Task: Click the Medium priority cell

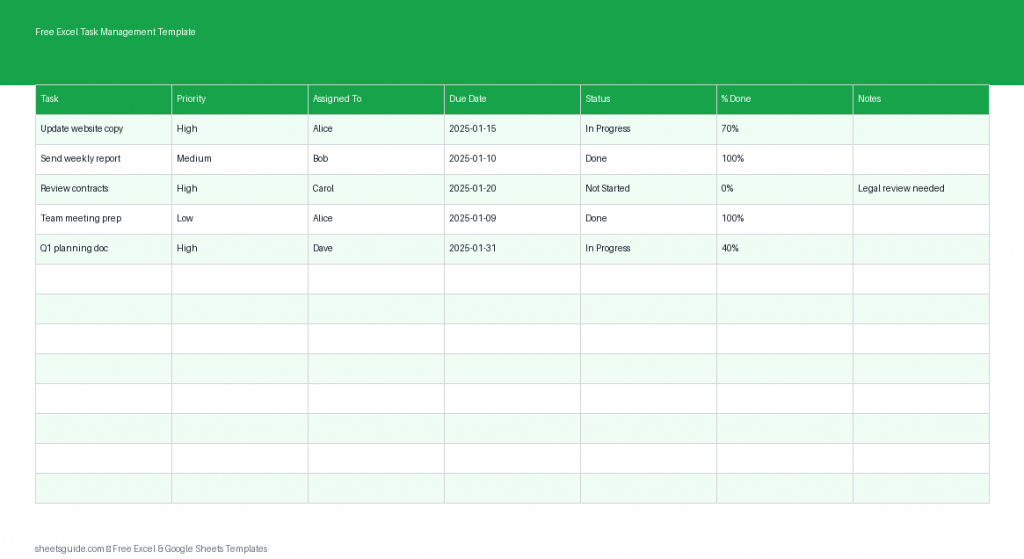Action: pos(239,159)
